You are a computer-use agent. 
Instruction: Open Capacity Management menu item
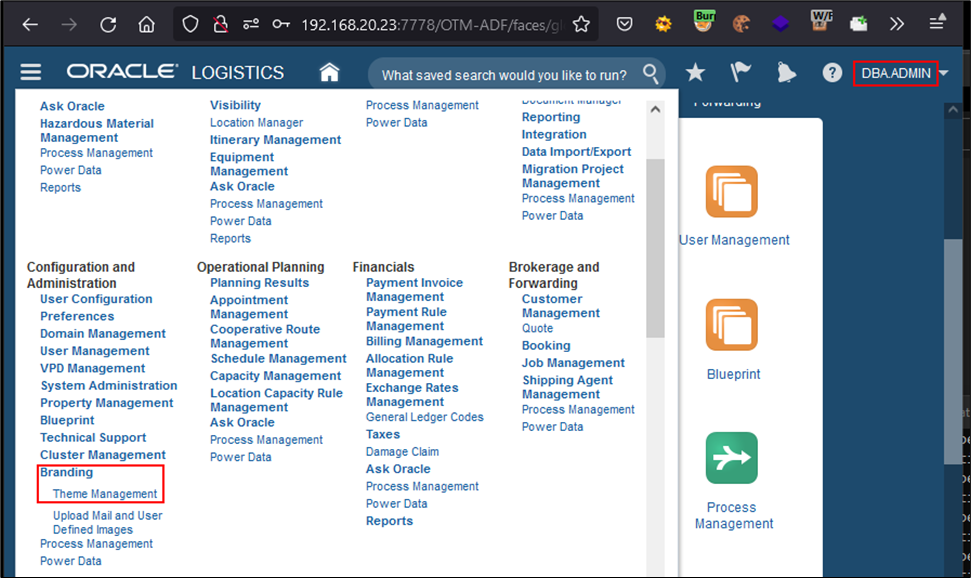pos(275,375)
